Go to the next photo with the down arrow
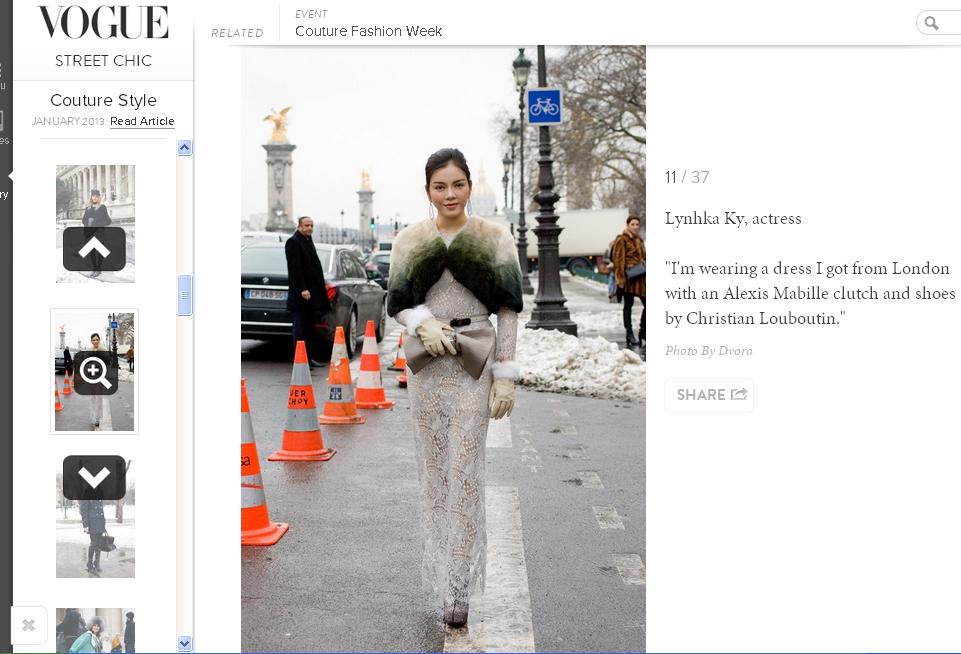Image resolution: width=961 pixels, height=654 pixels. tap(95, 477)
